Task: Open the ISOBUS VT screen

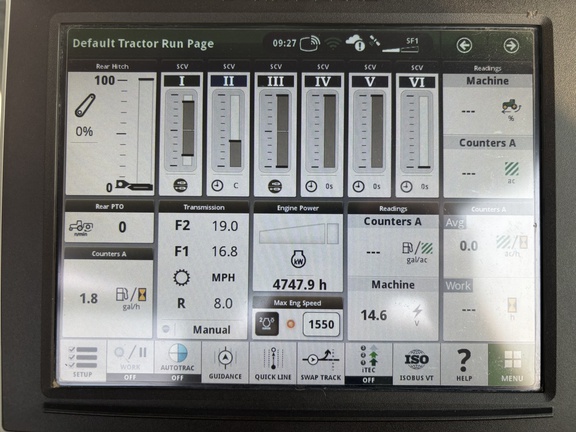Action: [x=416, y=364]
